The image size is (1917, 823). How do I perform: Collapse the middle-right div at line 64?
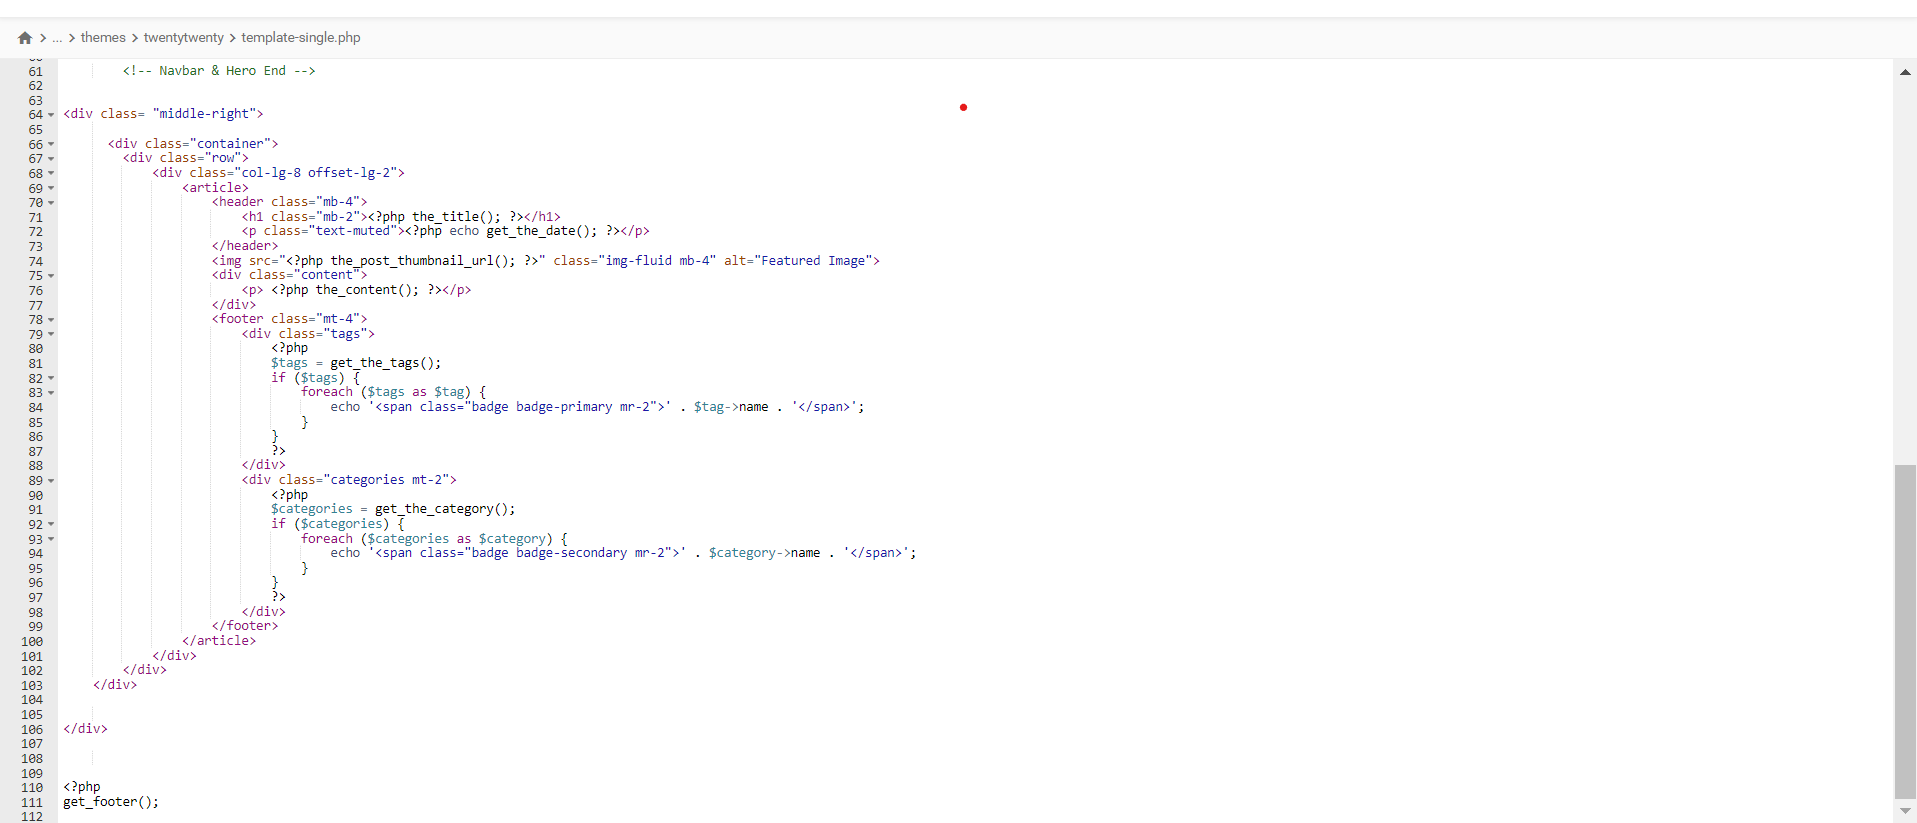(51, 115)
